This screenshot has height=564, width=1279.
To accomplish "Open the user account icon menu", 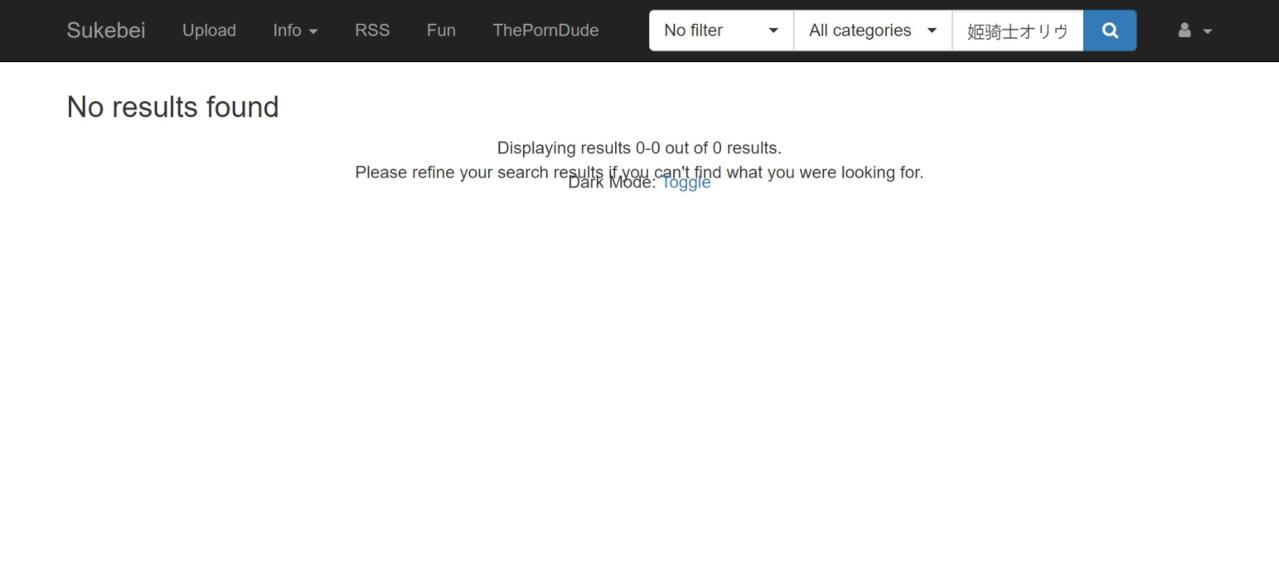I will coord(1185,30).
